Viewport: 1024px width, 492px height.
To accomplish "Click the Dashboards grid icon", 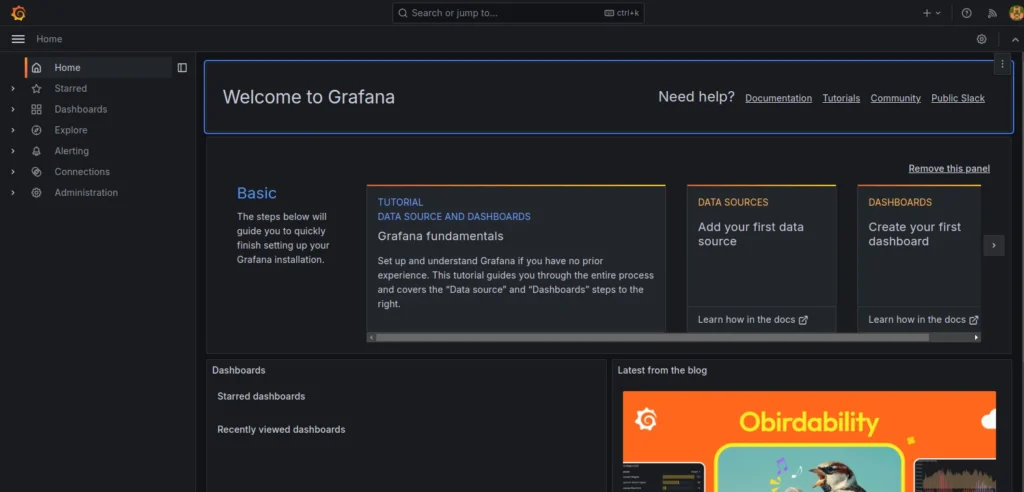I will click(37, 109).
